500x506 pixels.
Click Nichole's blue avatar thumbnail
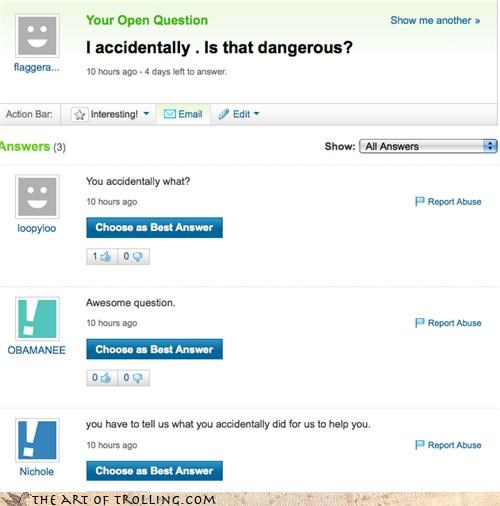(37, 440)
